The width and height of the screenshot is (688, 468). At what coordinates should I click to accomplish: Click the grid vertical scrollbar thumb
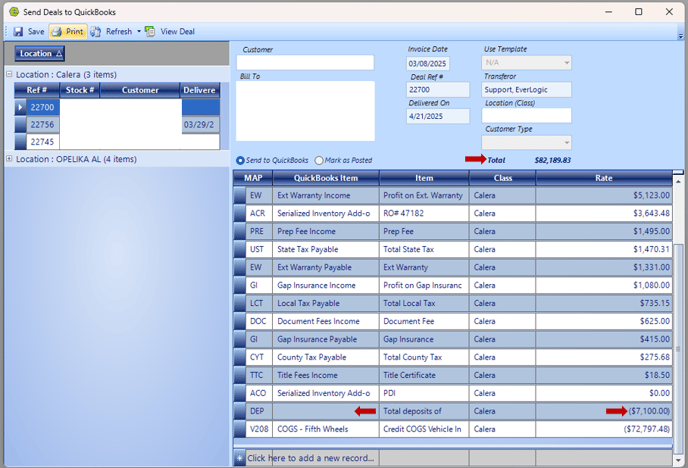pyautogui.click(x=678, y=347)
